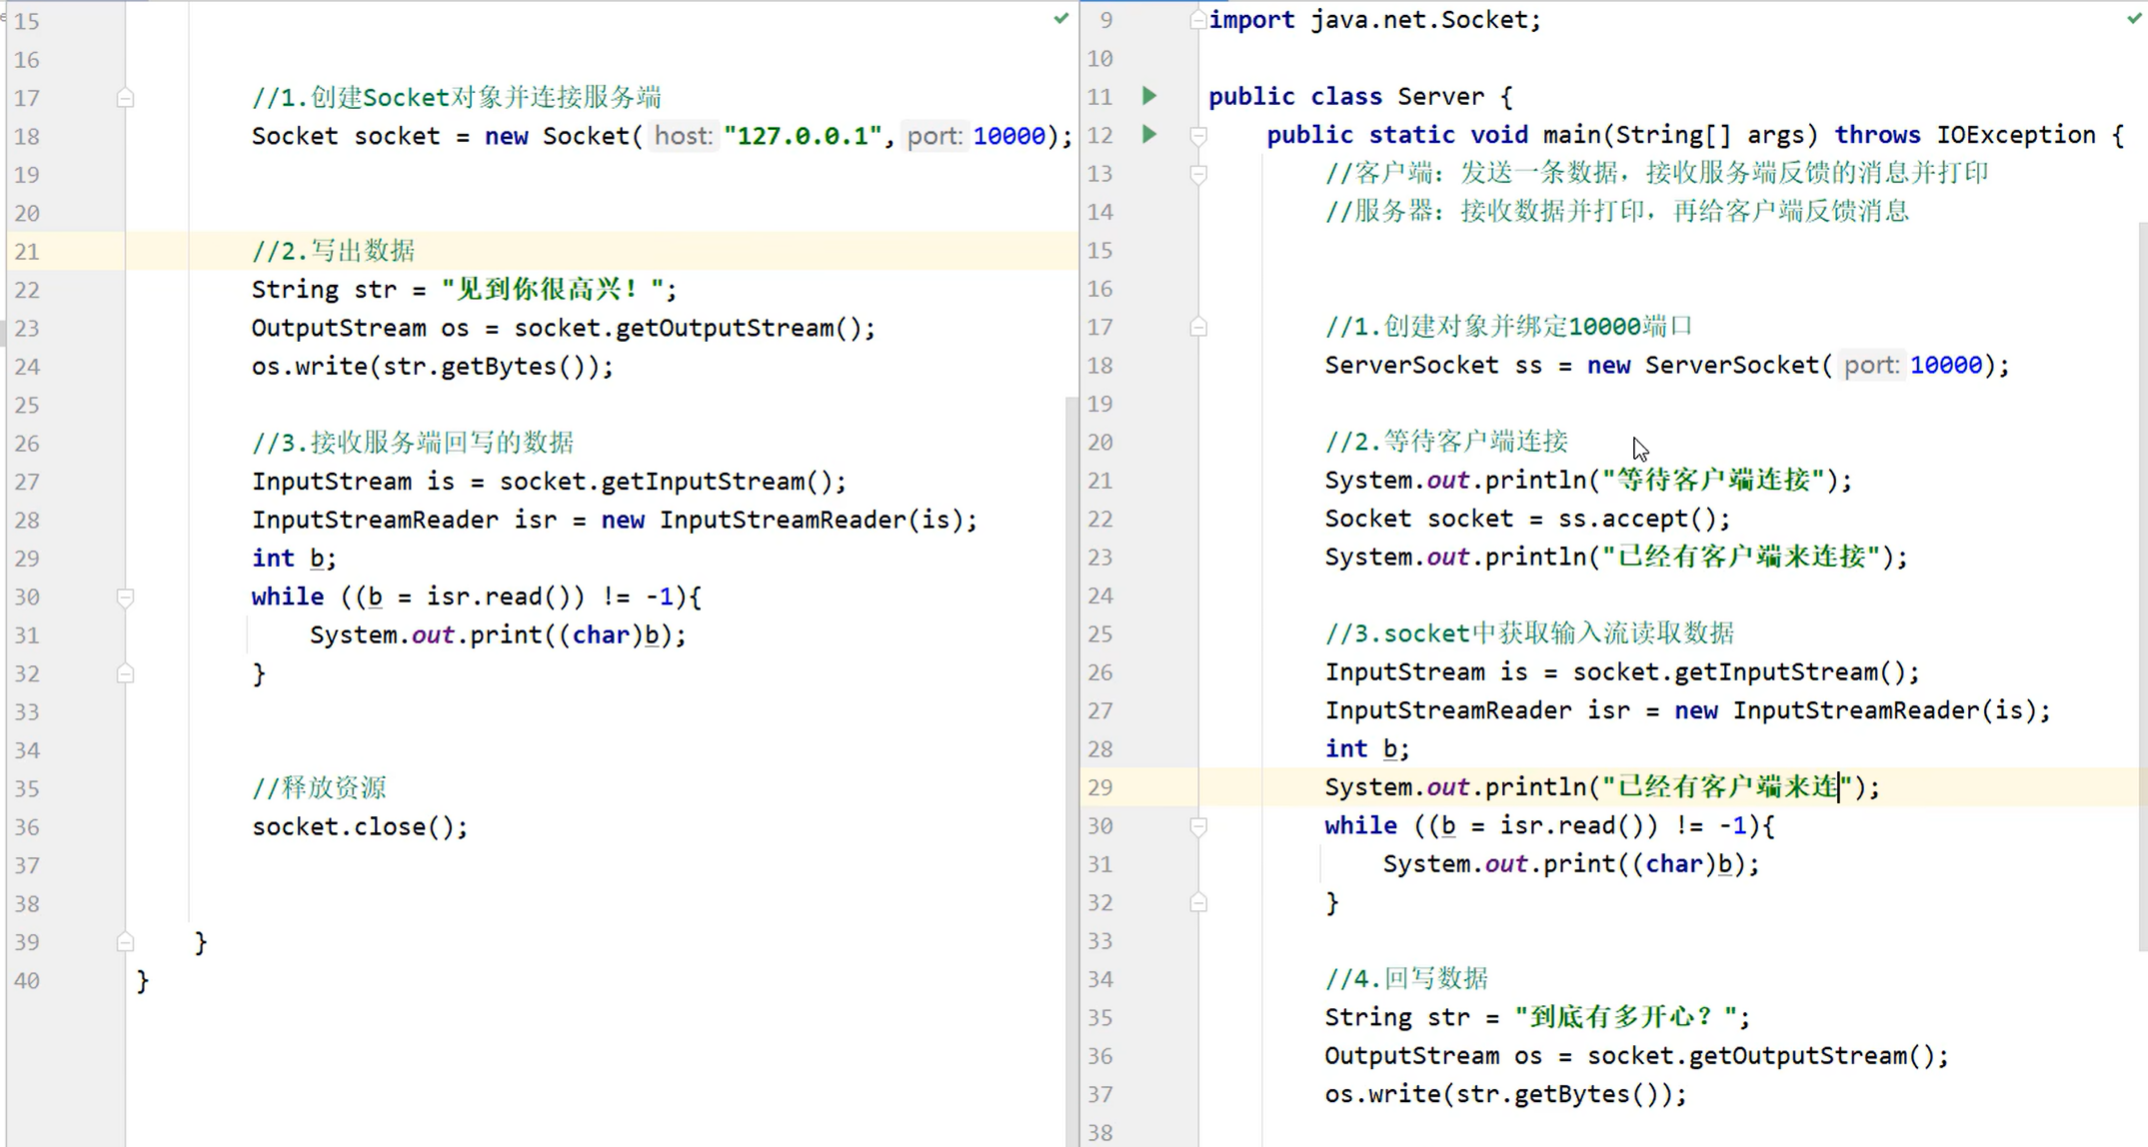Collapse the import block fold marker
Screen dimensions: 2148x1147
[1197, 20]
